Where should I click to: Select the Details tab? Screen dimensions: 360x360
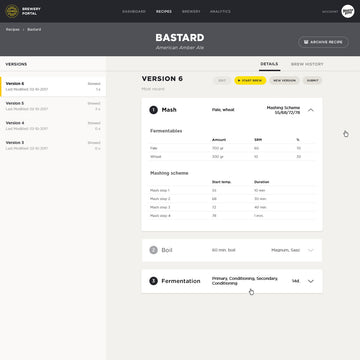point(269,64)
